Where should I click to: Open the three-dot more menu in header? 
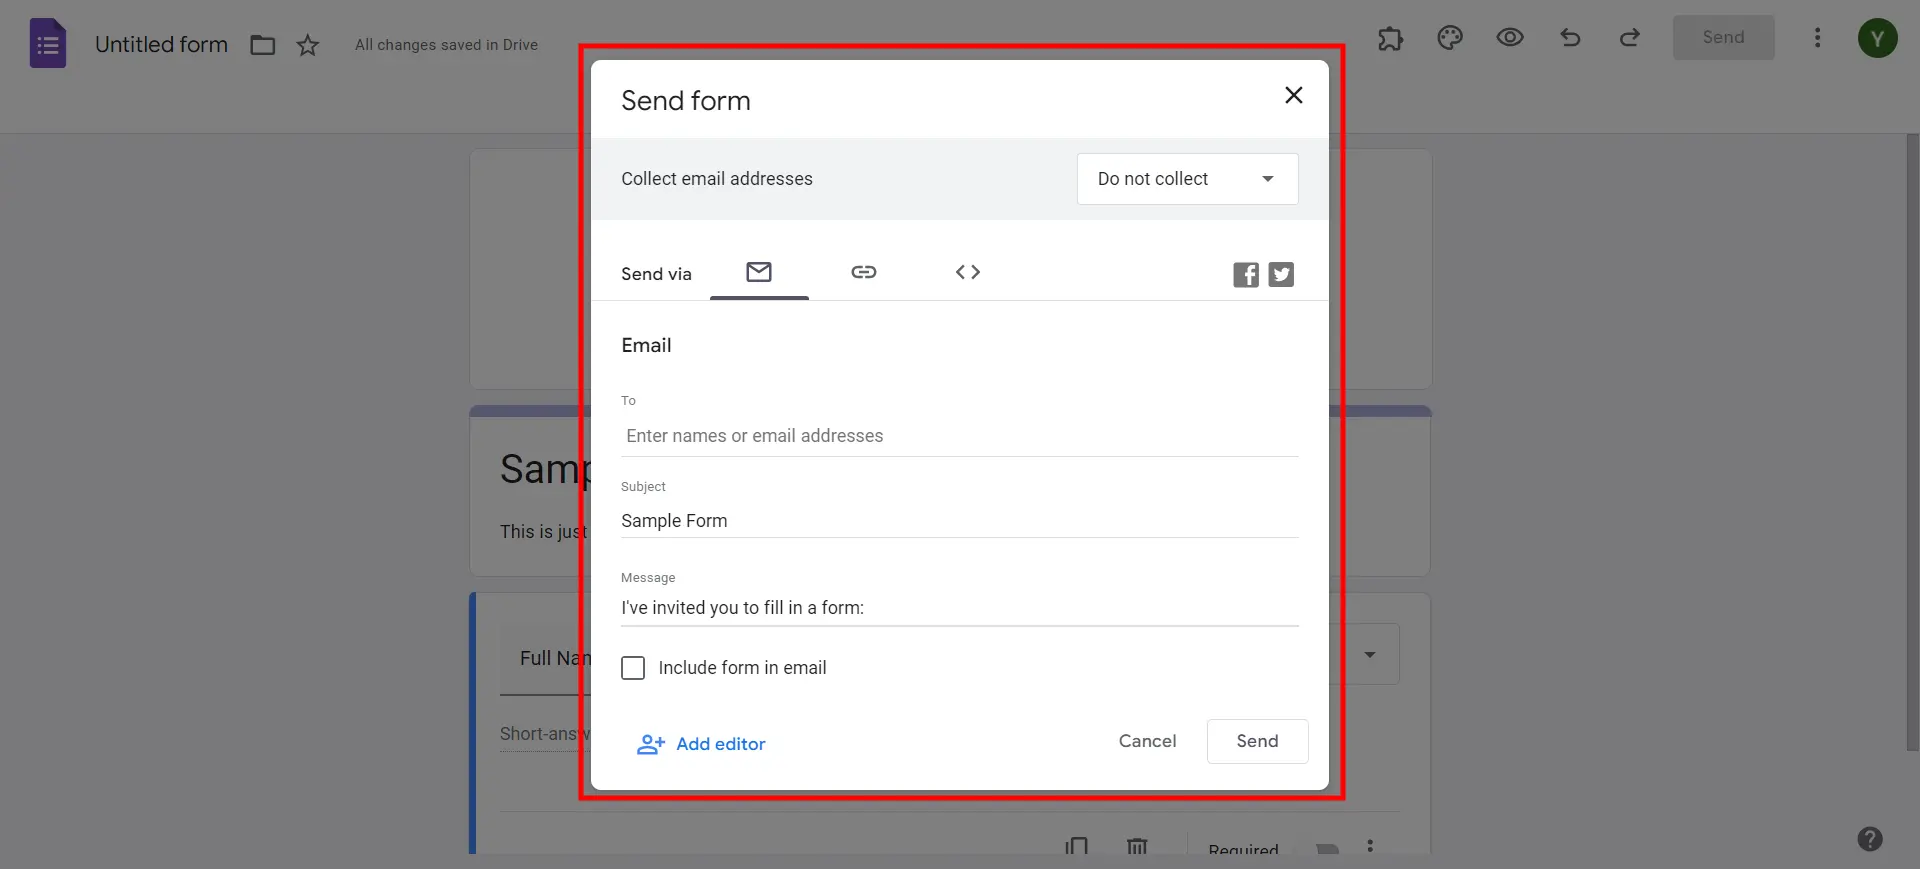pos(1818,38)
